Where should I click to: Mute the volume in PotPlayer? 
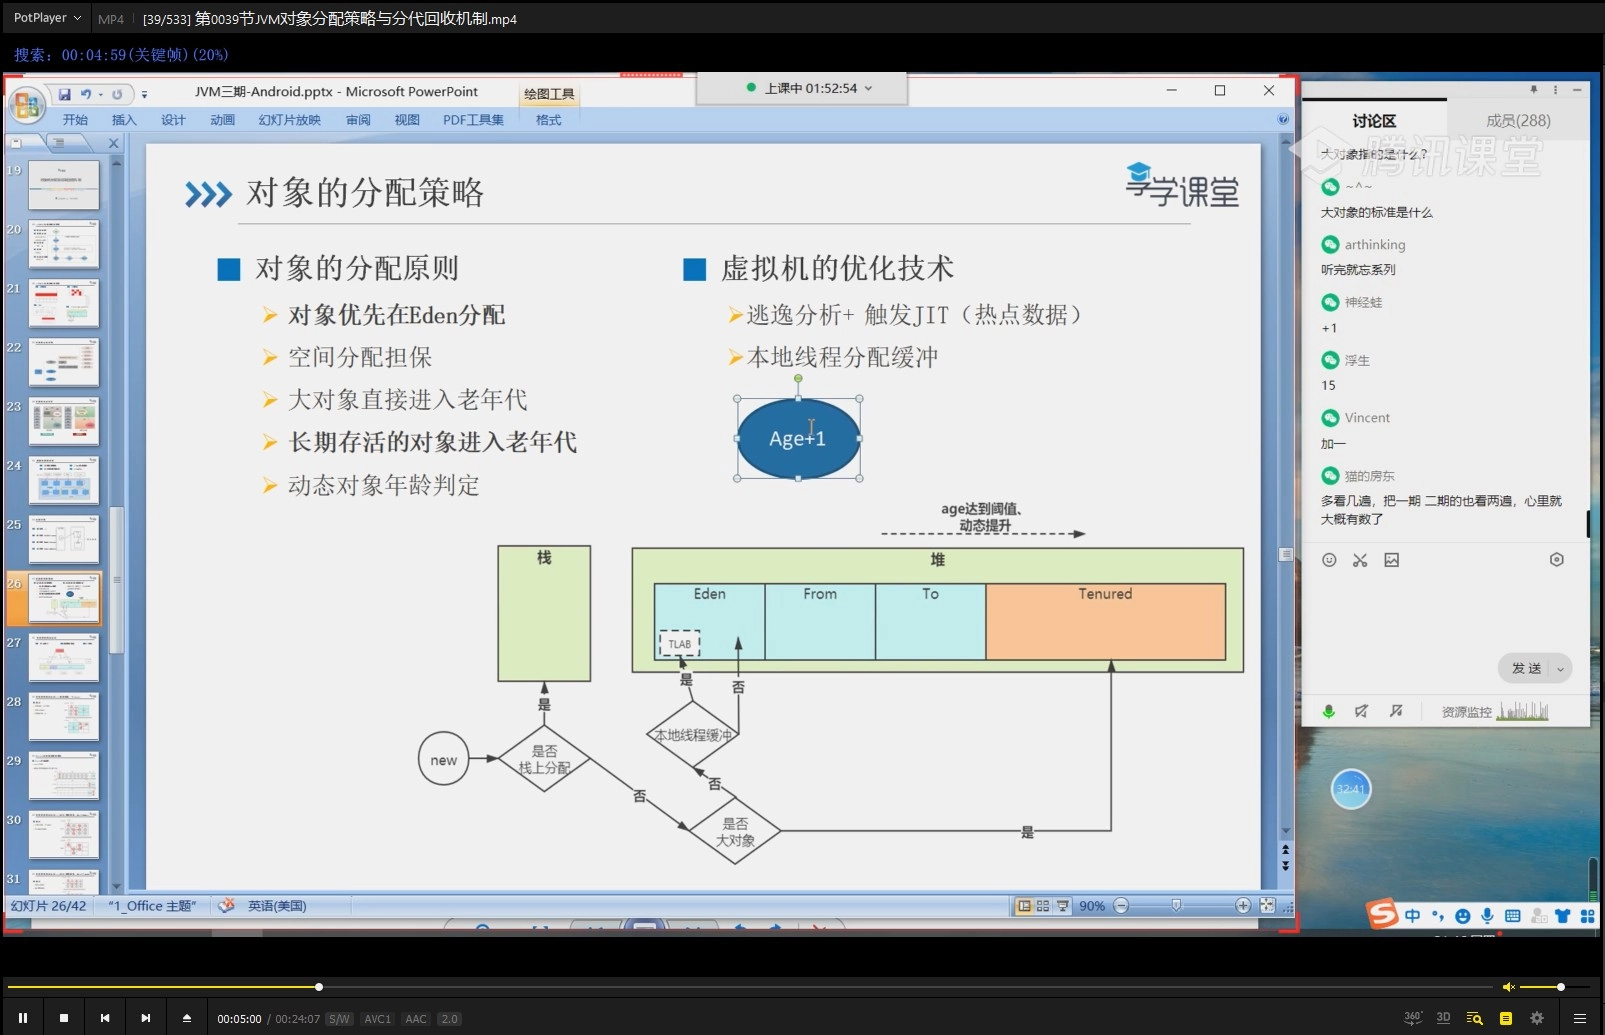coord(1510,987)
